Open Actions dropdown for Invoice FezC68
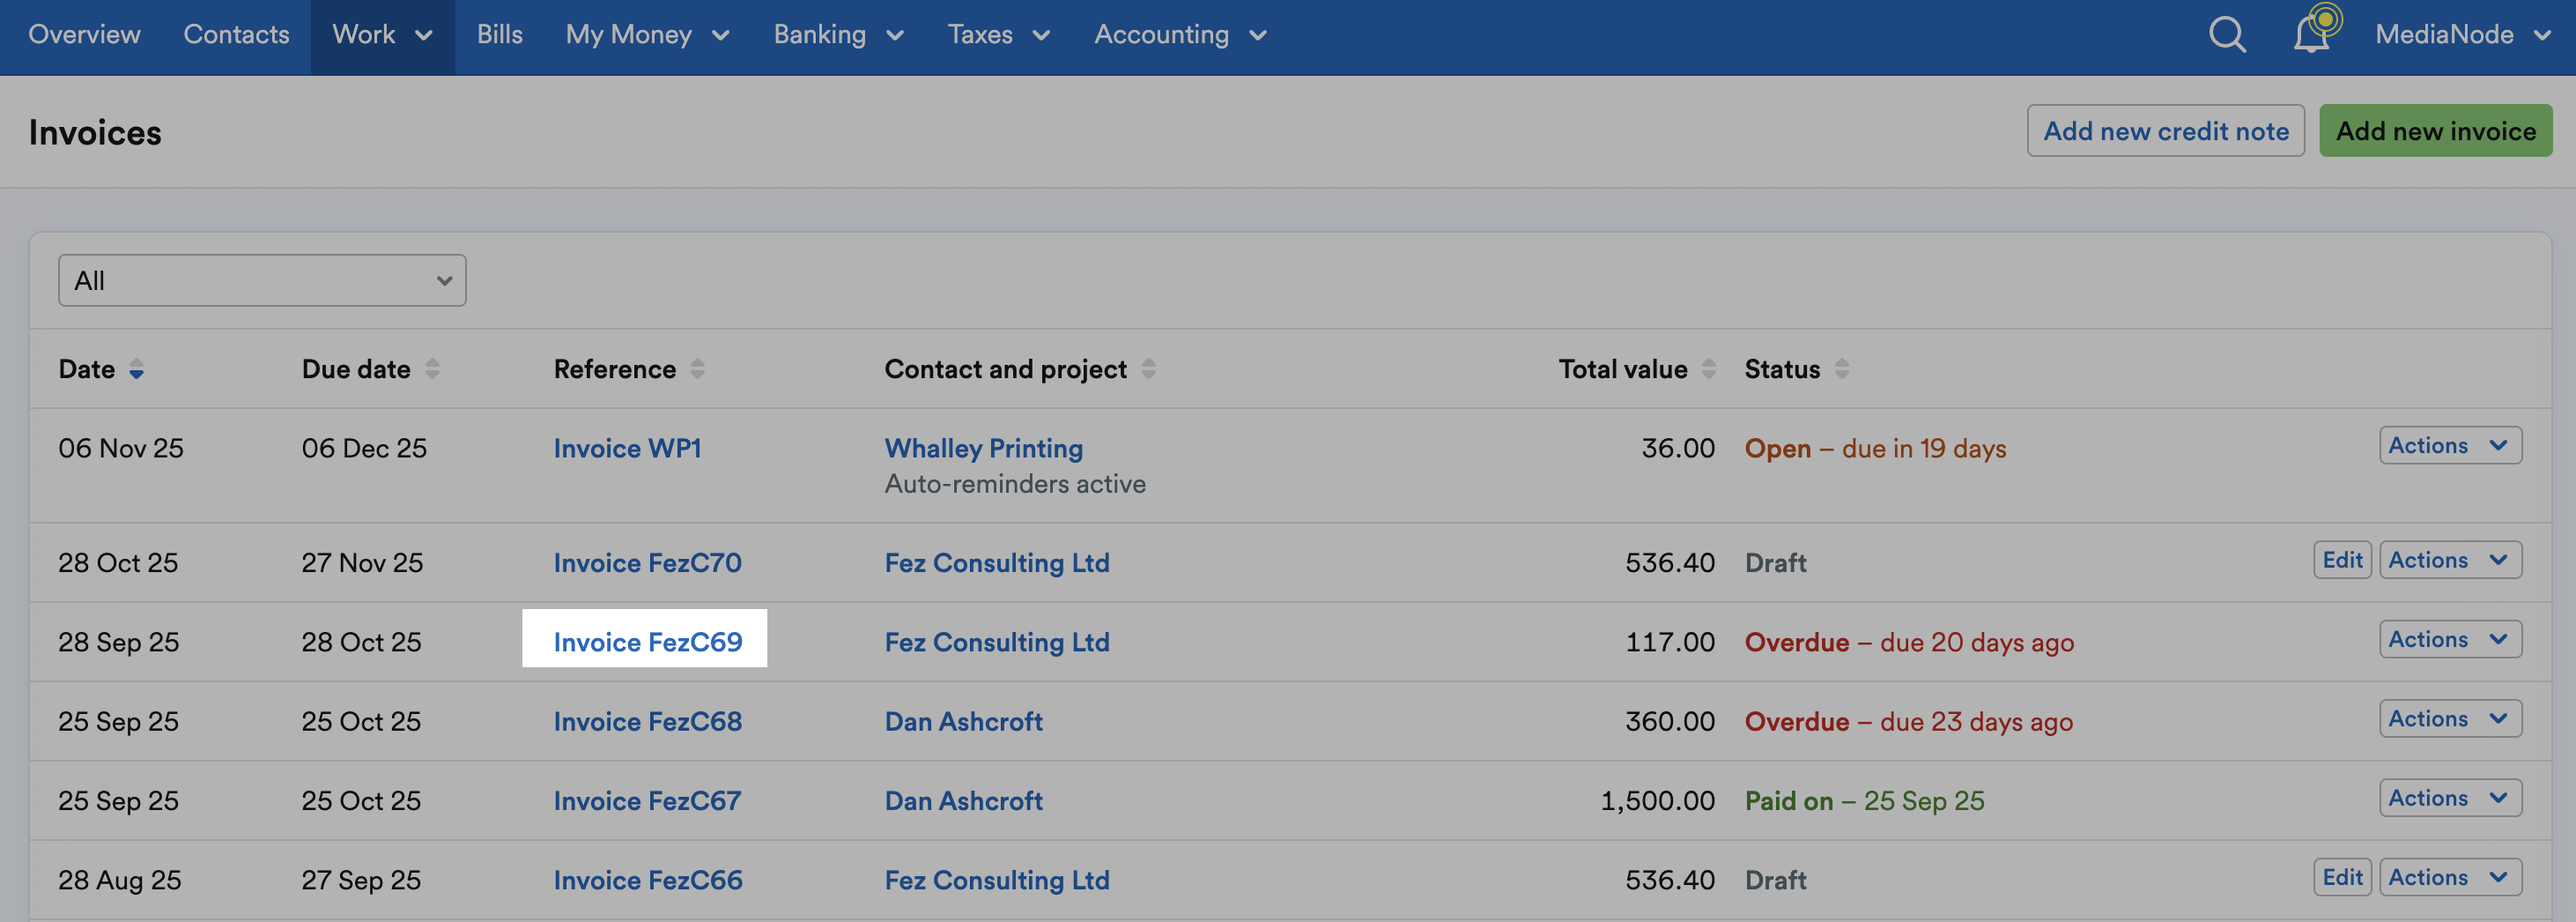2576x922 pixels. (x=2450, y=718)
